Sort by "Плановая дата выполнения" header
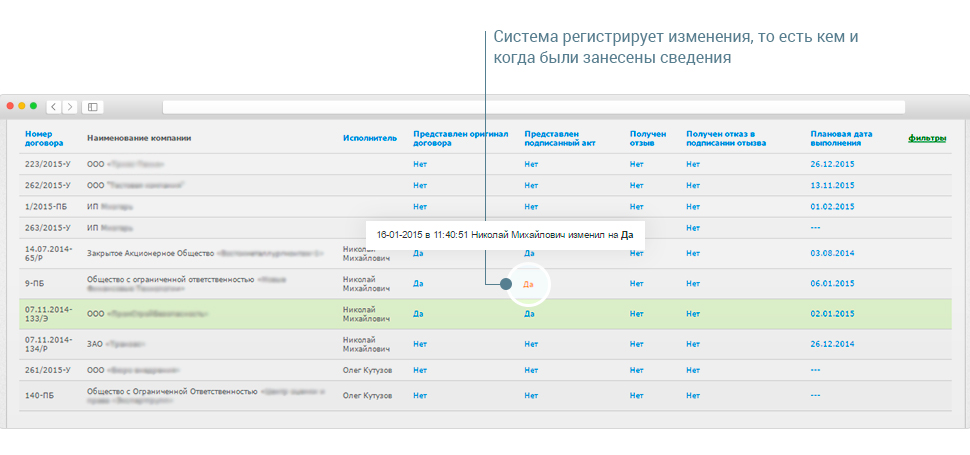The width and height of the screenshot is (970, 455). click(x=843, y=138)
